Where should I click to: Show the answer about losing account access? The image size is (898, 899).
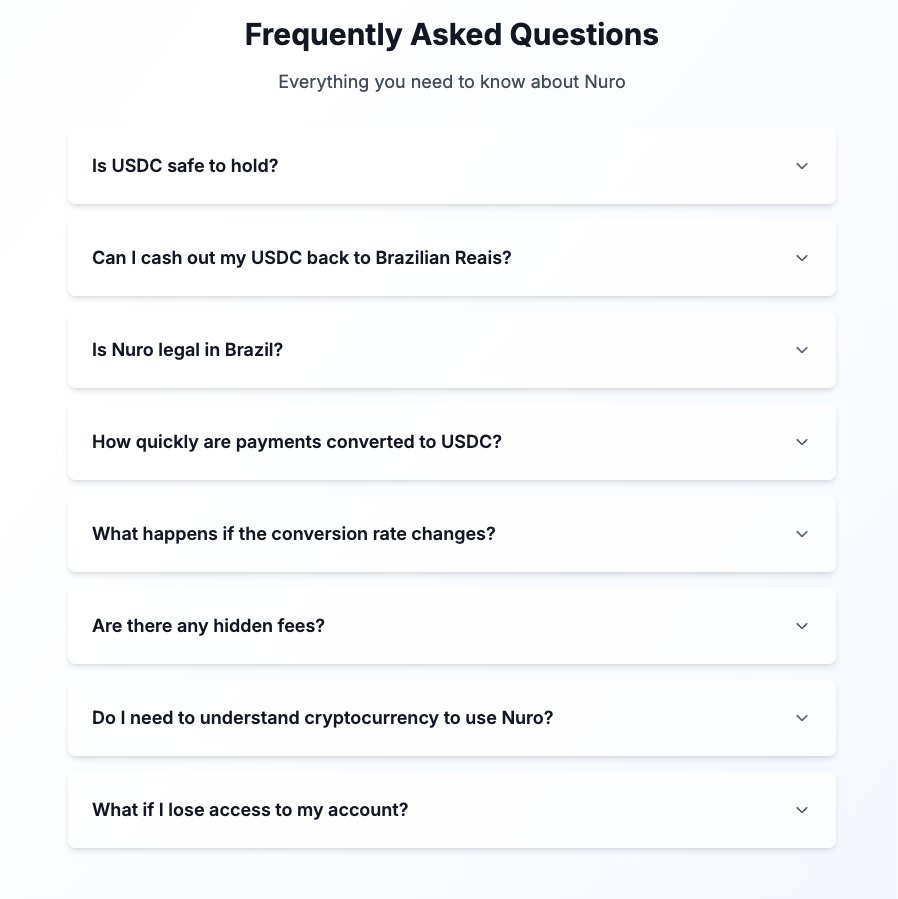pyautogui.click(x=450, y=810)
